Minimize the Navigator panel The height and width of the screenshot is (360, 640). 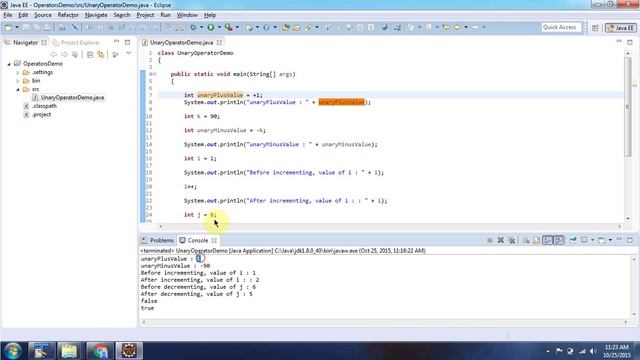(x=117, y=42)
